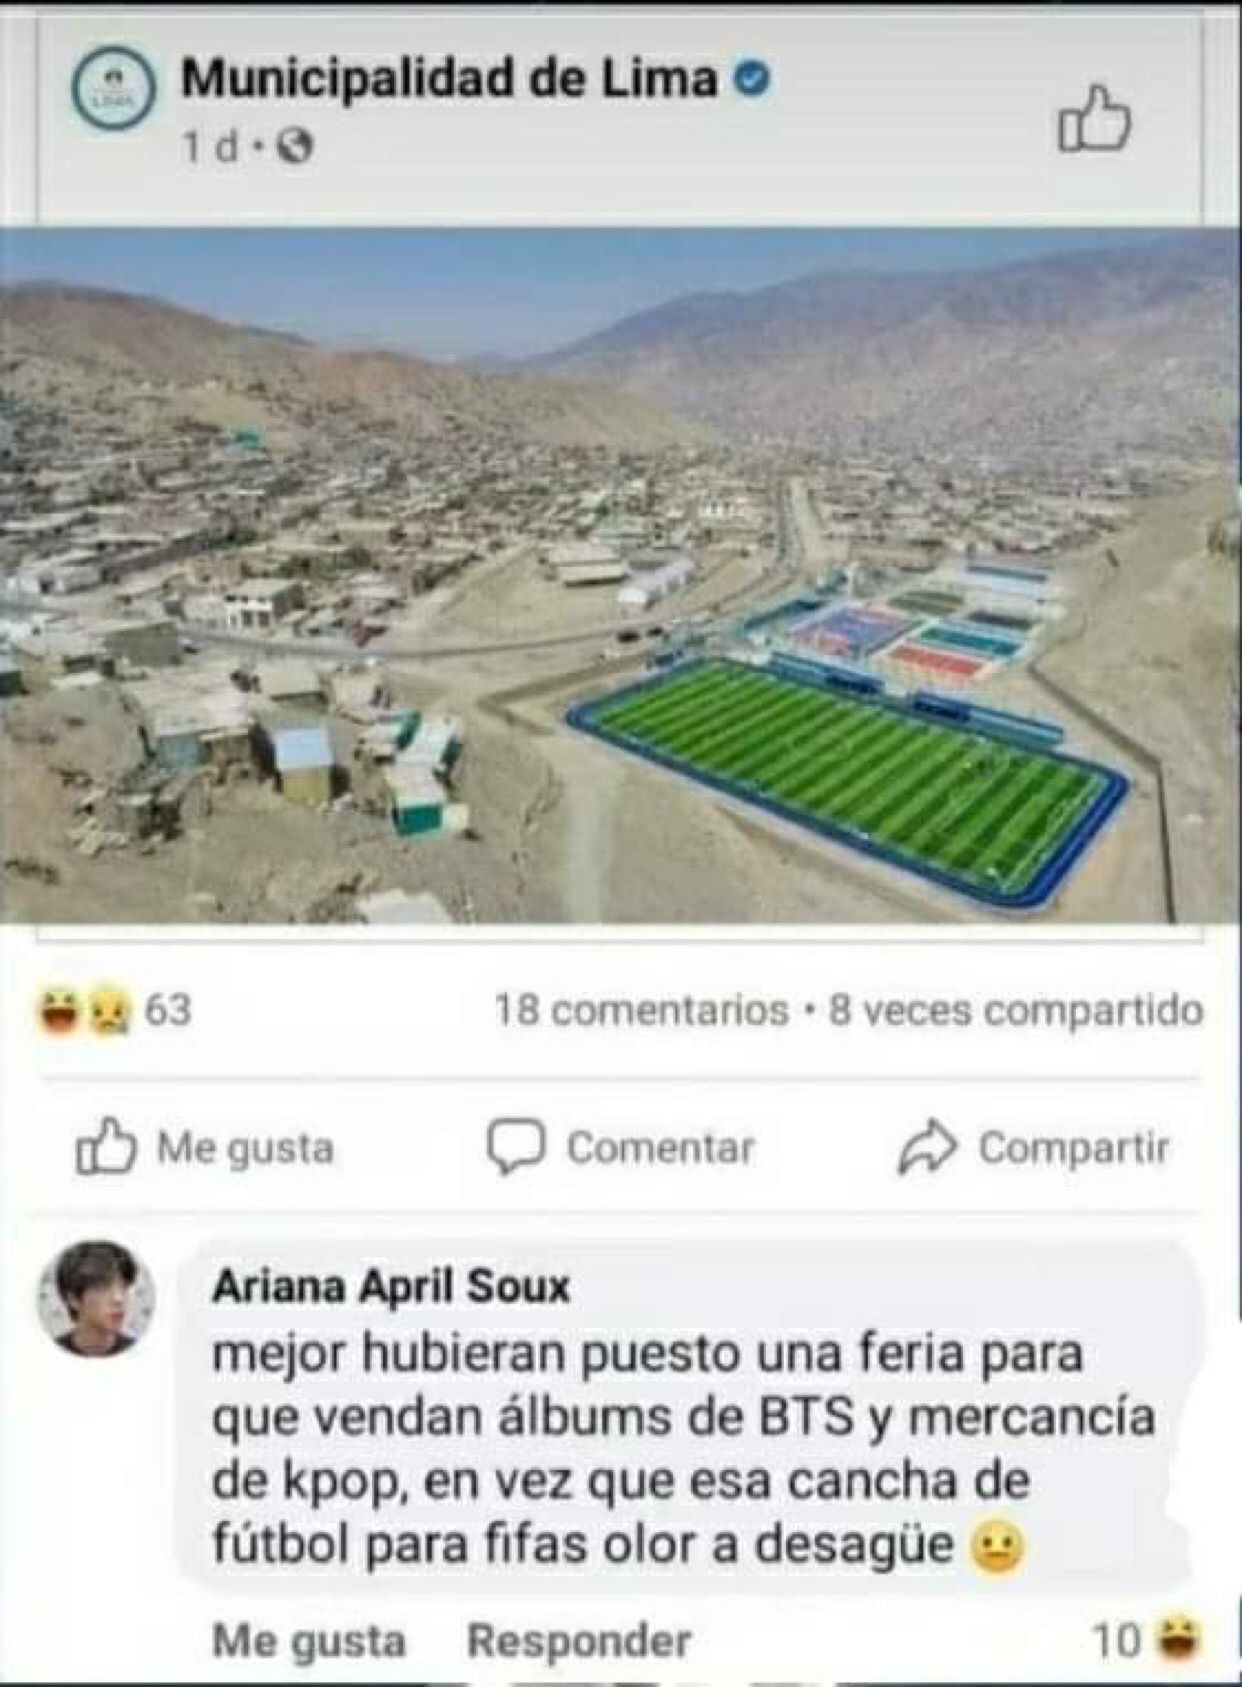Open the 18 comentarios list
This screenshot has height=1687, width=1242.
pyautogui.click(x=642, y=1010)
